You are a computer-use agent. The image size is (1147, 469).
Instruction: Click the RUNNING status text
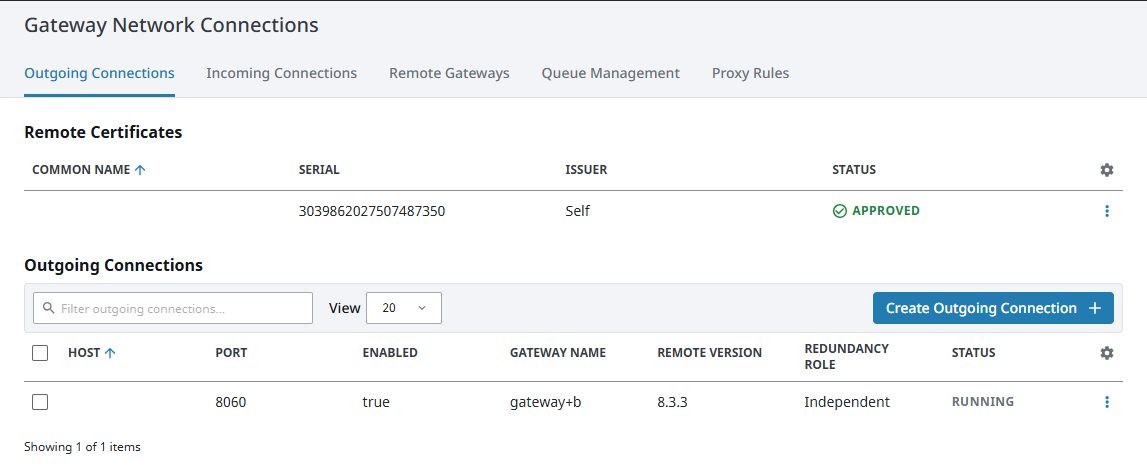982,402
